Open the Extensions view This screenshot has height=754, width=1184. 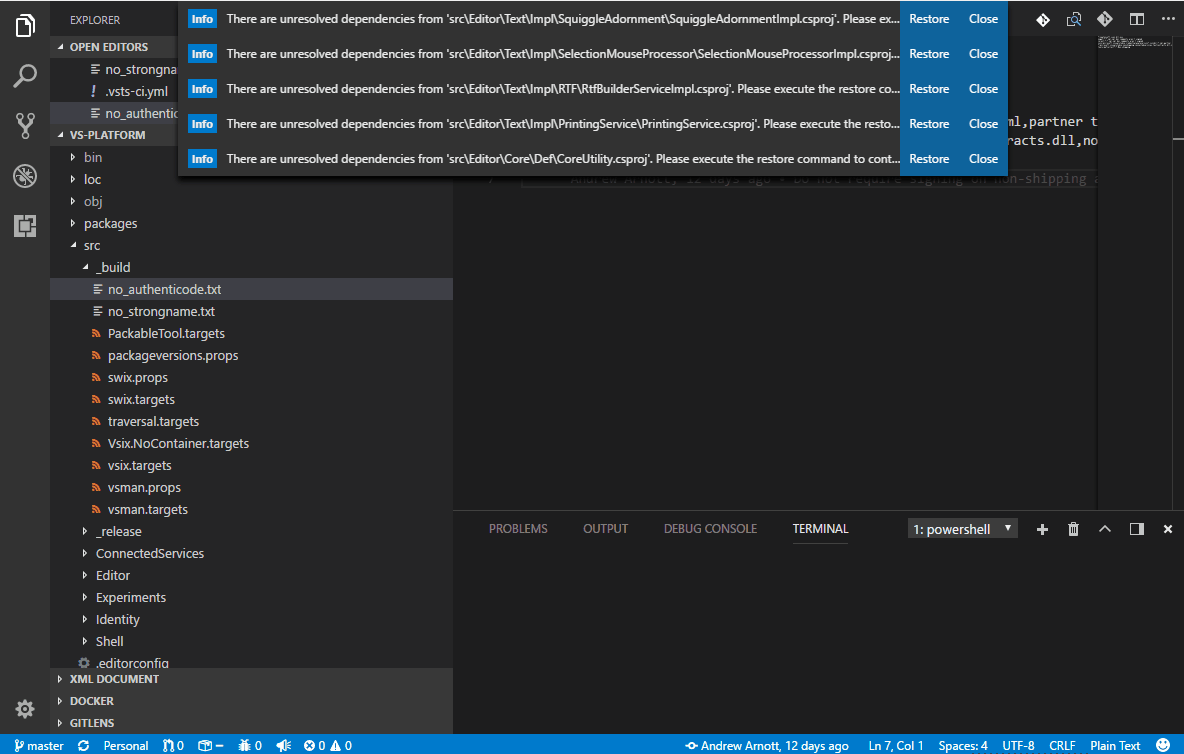coord(25,226)
